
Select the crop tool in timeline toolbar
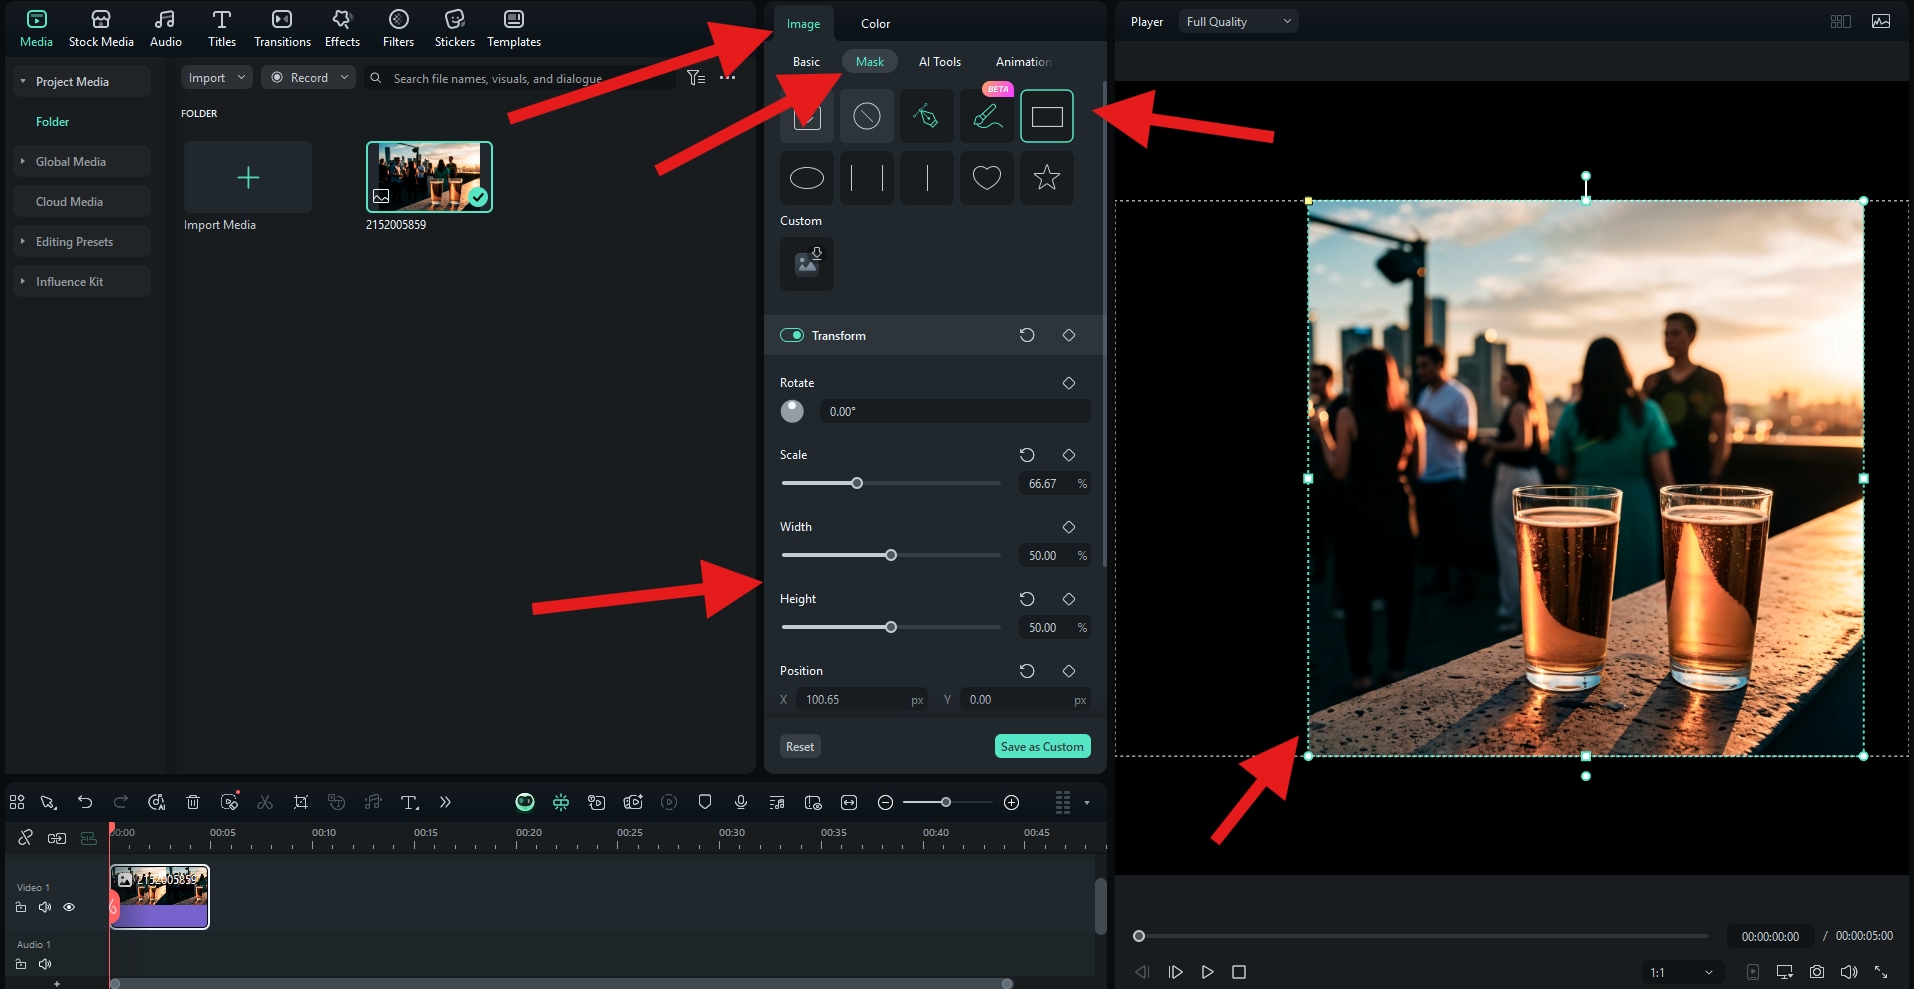[301, 802]
